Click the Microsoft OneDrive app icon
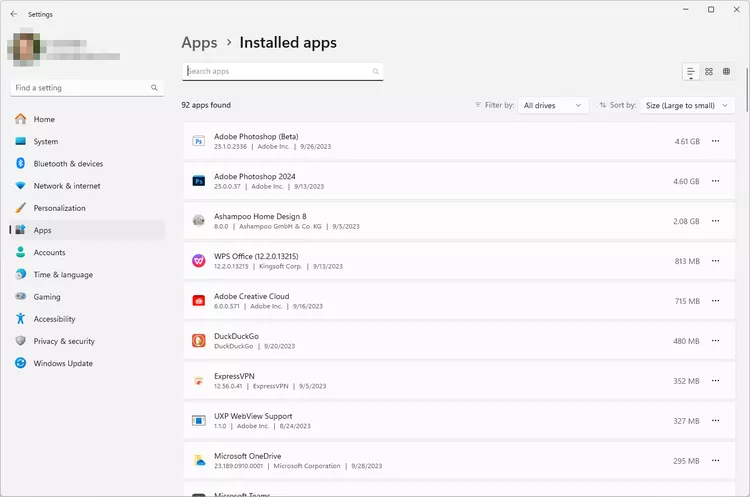Screen dimensions: 750x497 point(199,461)
